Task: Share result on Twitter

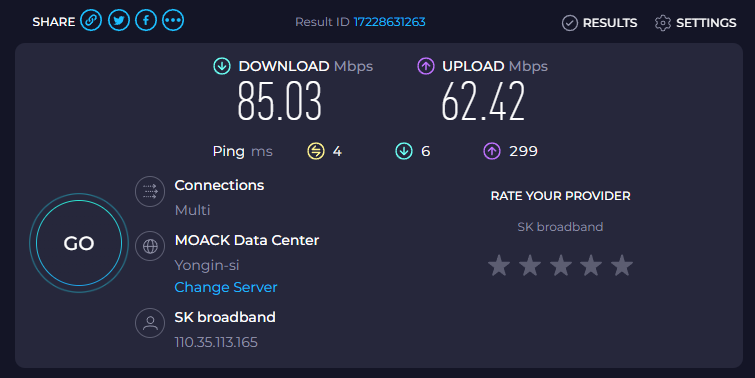Action: pyautogui.click(x=118, y=21)
